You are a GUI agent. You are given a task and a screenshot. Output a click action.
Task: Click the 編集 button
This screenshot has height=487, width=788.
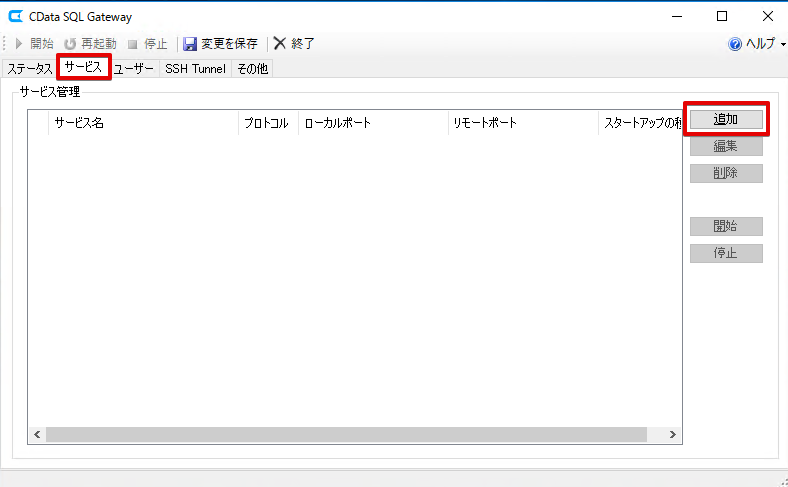point(726,146)
